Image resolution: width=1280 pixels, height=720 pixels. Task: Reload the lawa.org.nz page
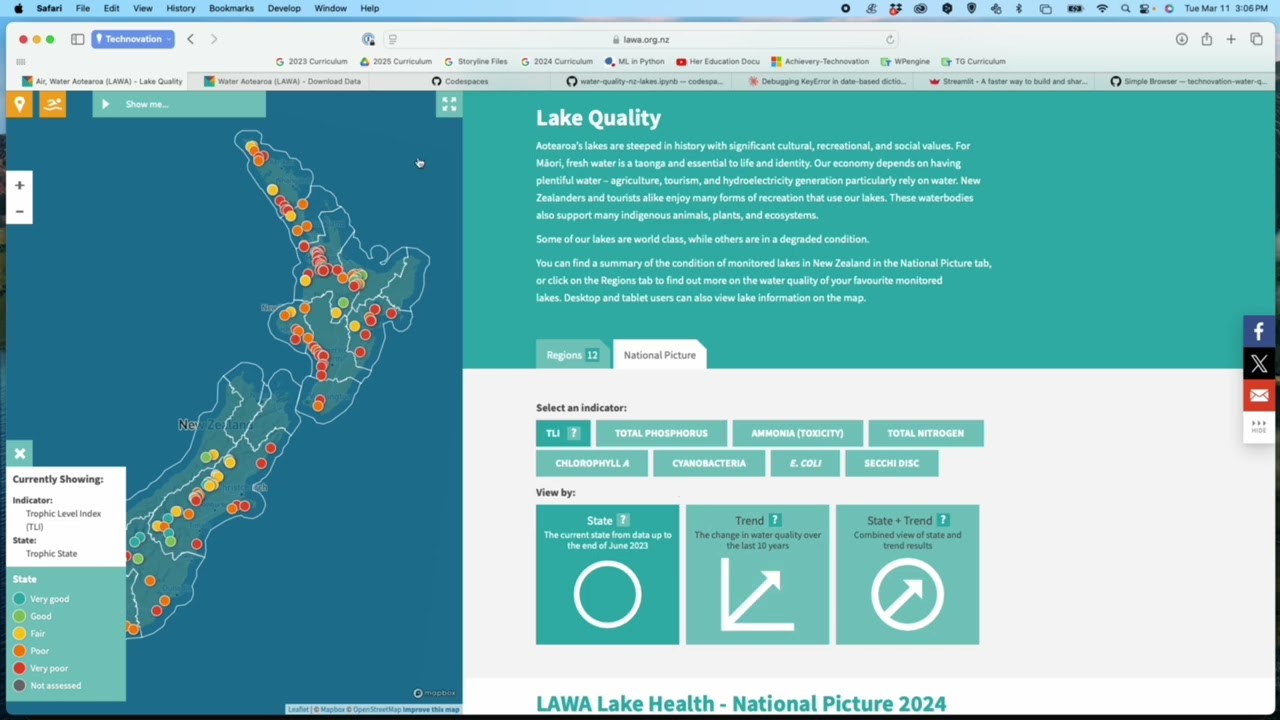point(890,39)
